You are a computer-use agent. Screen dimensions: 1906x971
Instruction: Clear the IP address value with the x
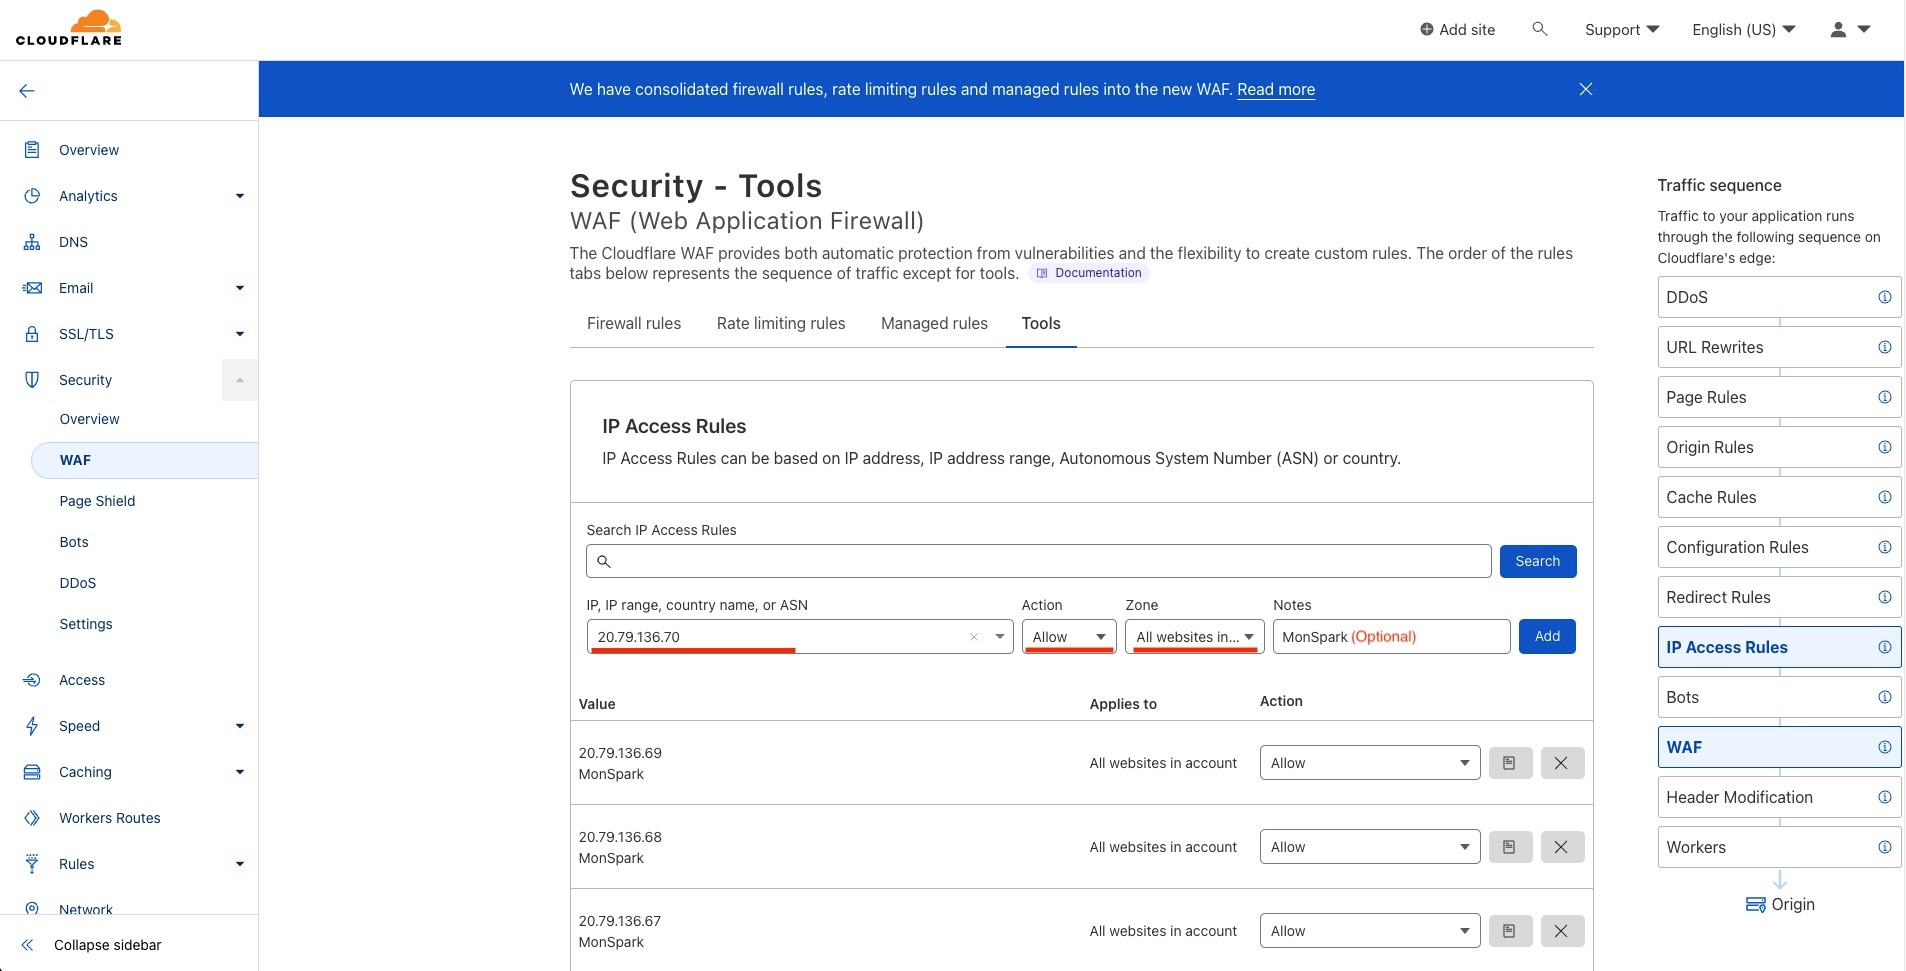tap(974, 637)
